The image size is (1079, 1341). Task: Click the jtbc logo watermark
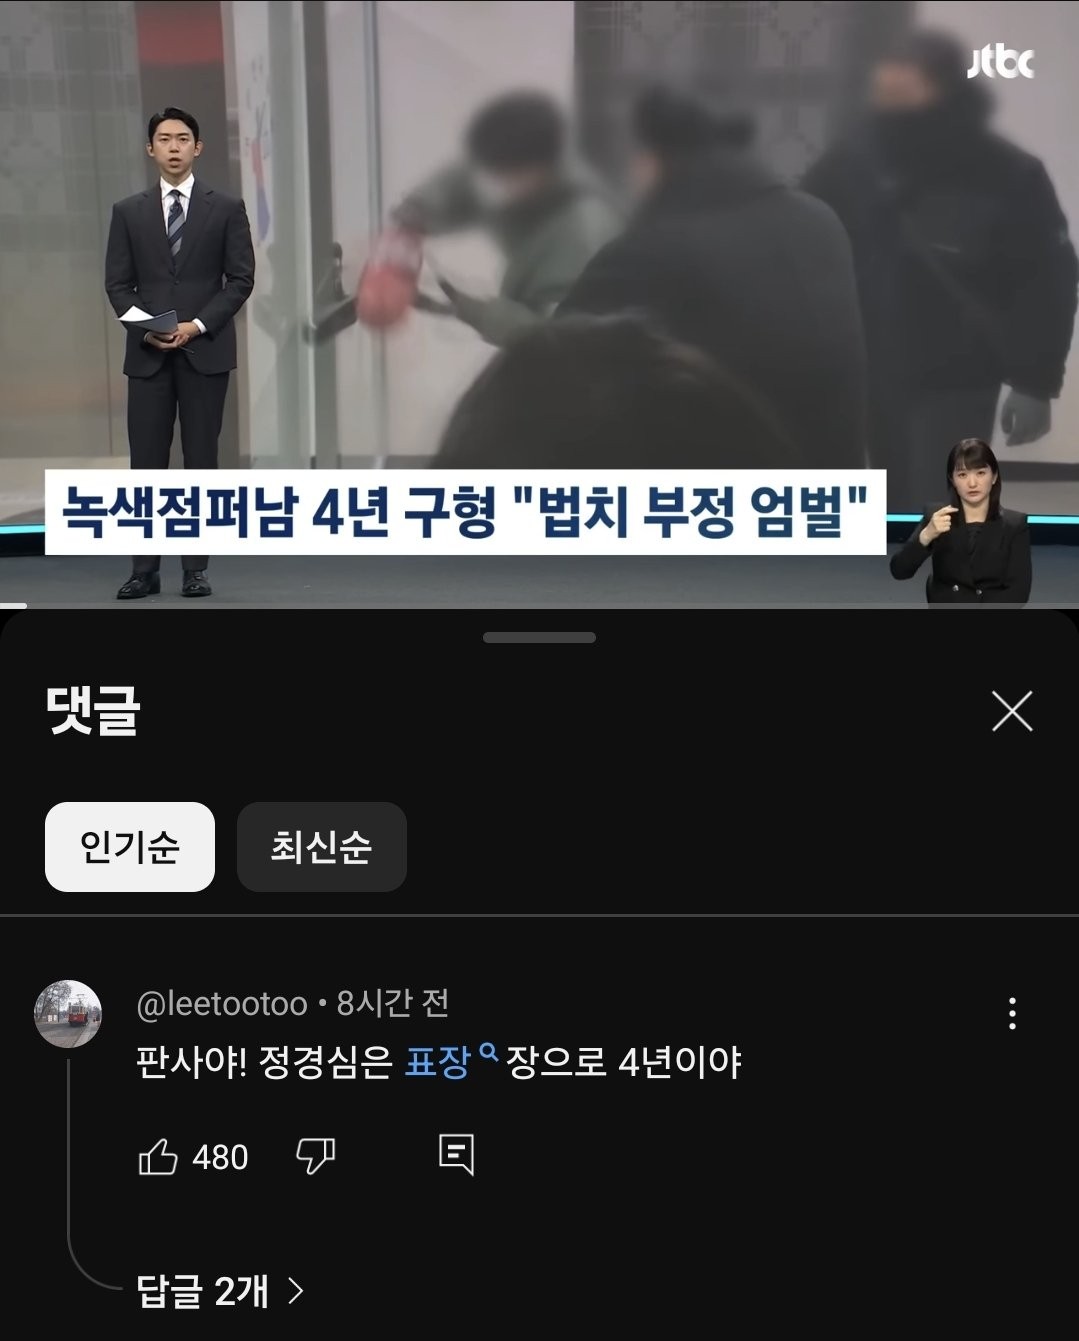tap(1000, 62)
